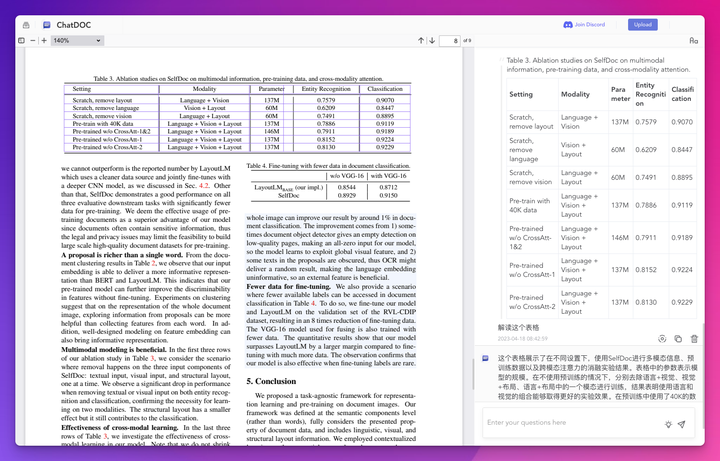
Task: Click the Aa translate icon in chat header
Action: (x=693, y=40)
